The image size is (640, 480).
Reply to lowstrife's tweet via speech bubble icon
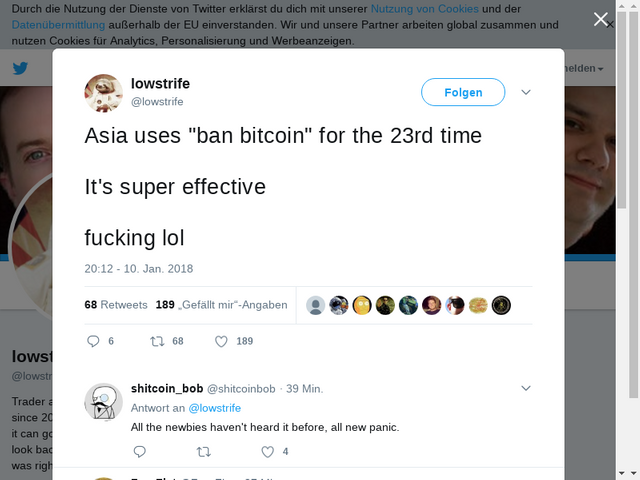click(93, 341)
